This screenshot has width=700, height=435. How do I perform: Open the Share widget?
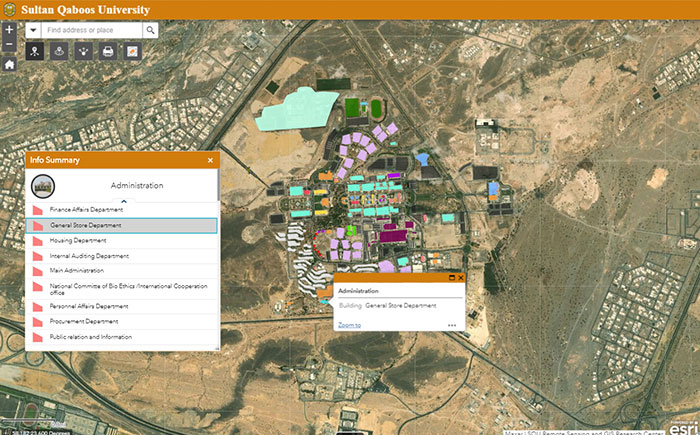(x=83, y=51)
